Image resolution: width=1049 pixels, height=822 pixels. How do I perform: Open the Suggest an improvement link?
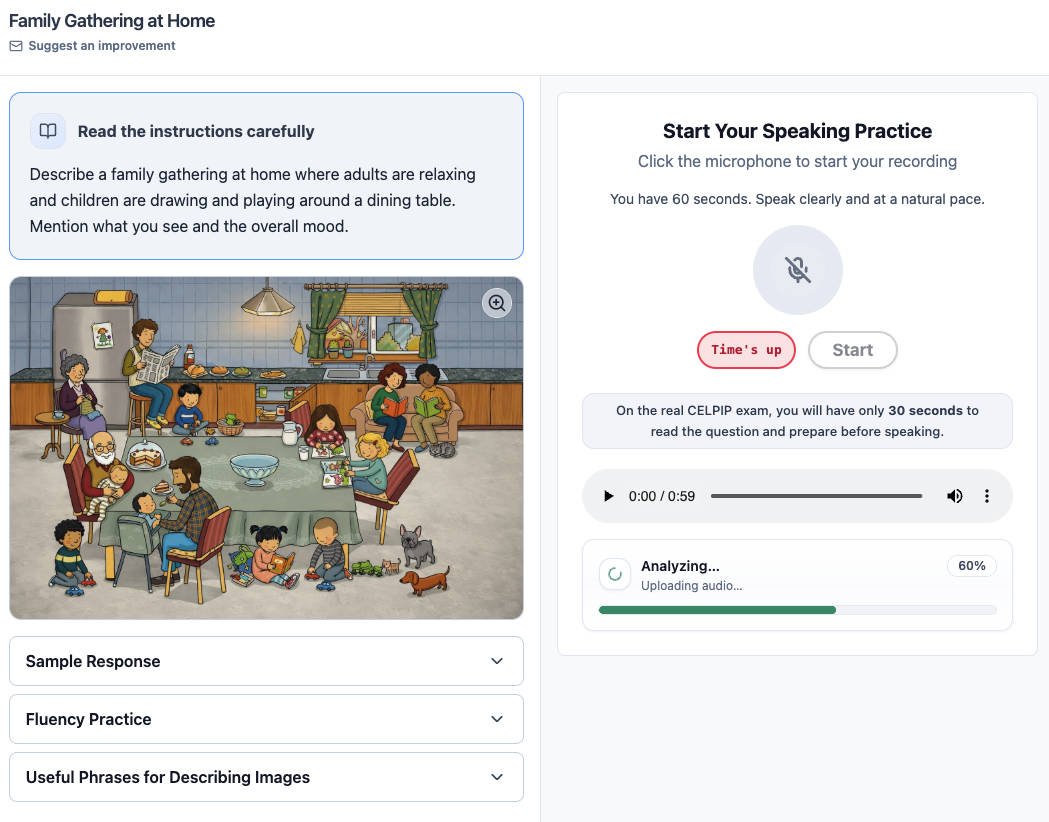tap(101, 45)
